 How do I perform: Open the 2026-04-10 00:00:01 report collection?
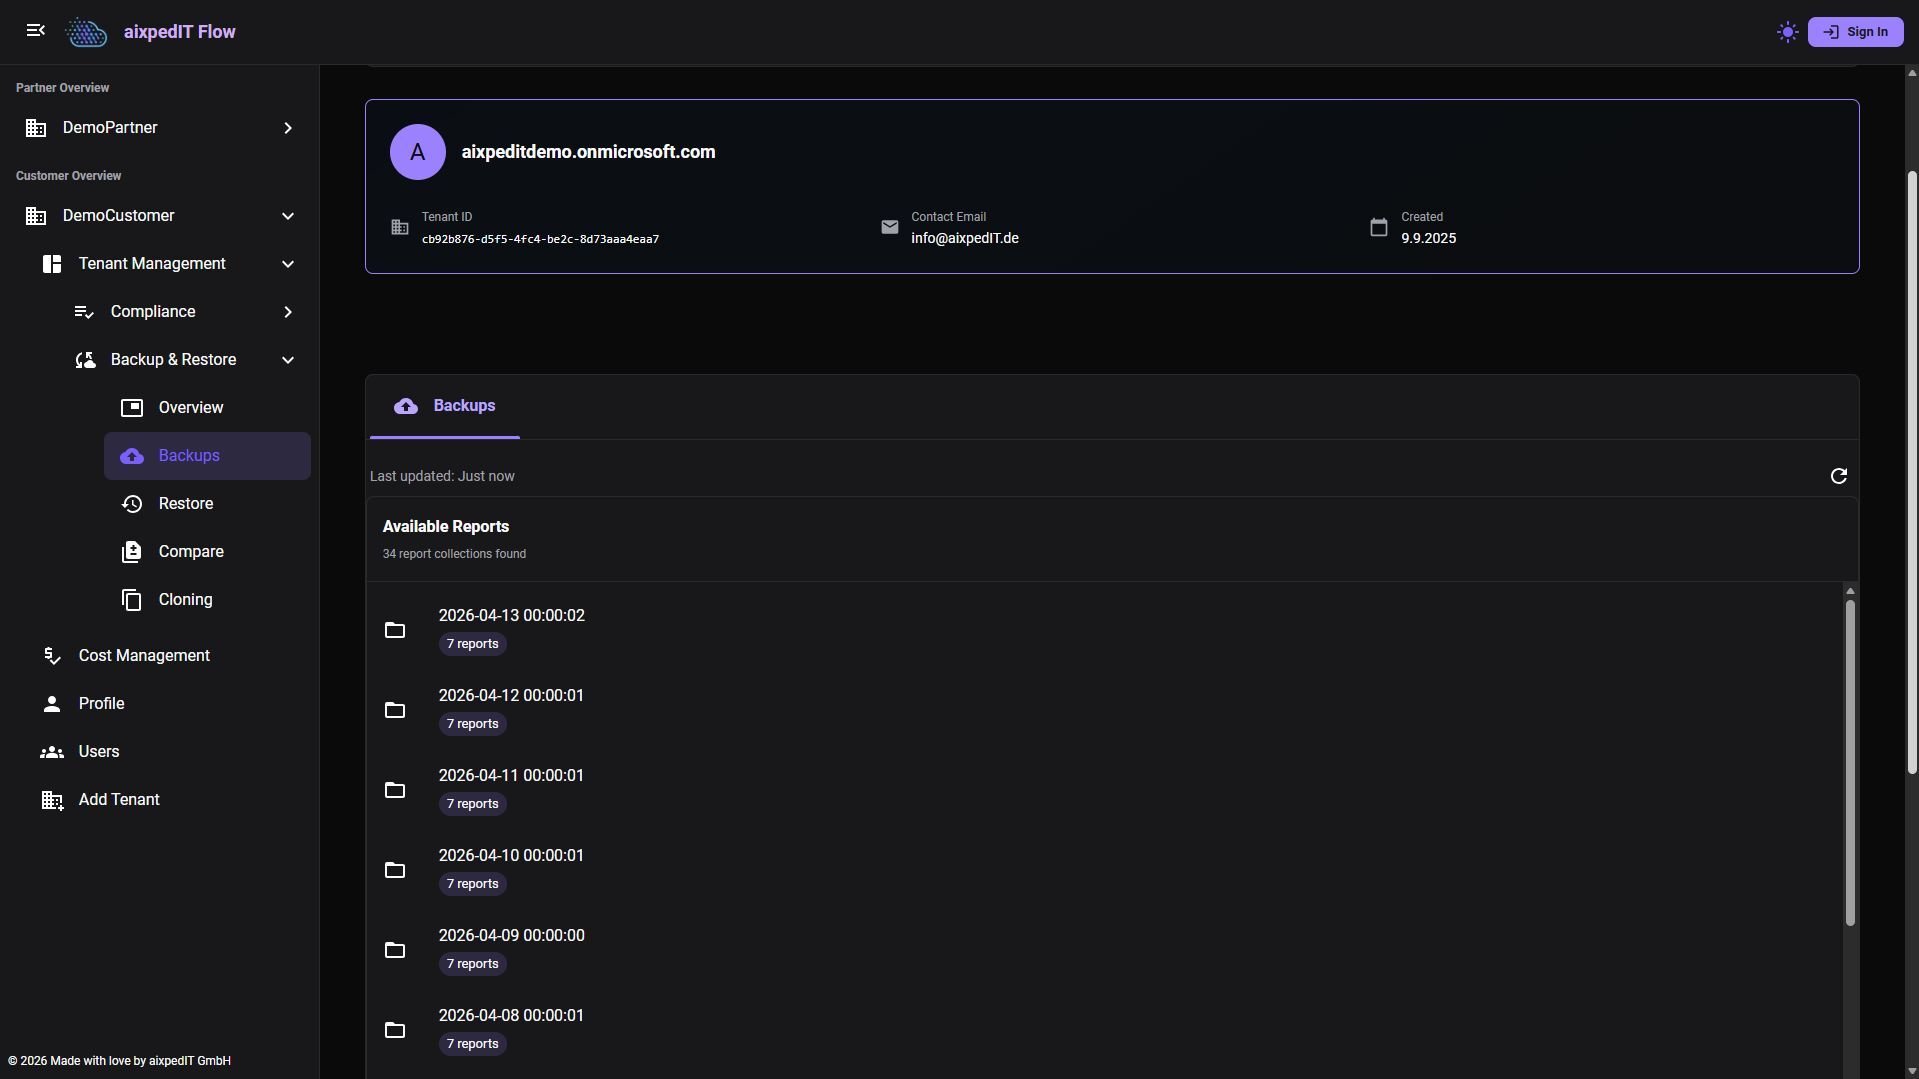point(1104,870)
